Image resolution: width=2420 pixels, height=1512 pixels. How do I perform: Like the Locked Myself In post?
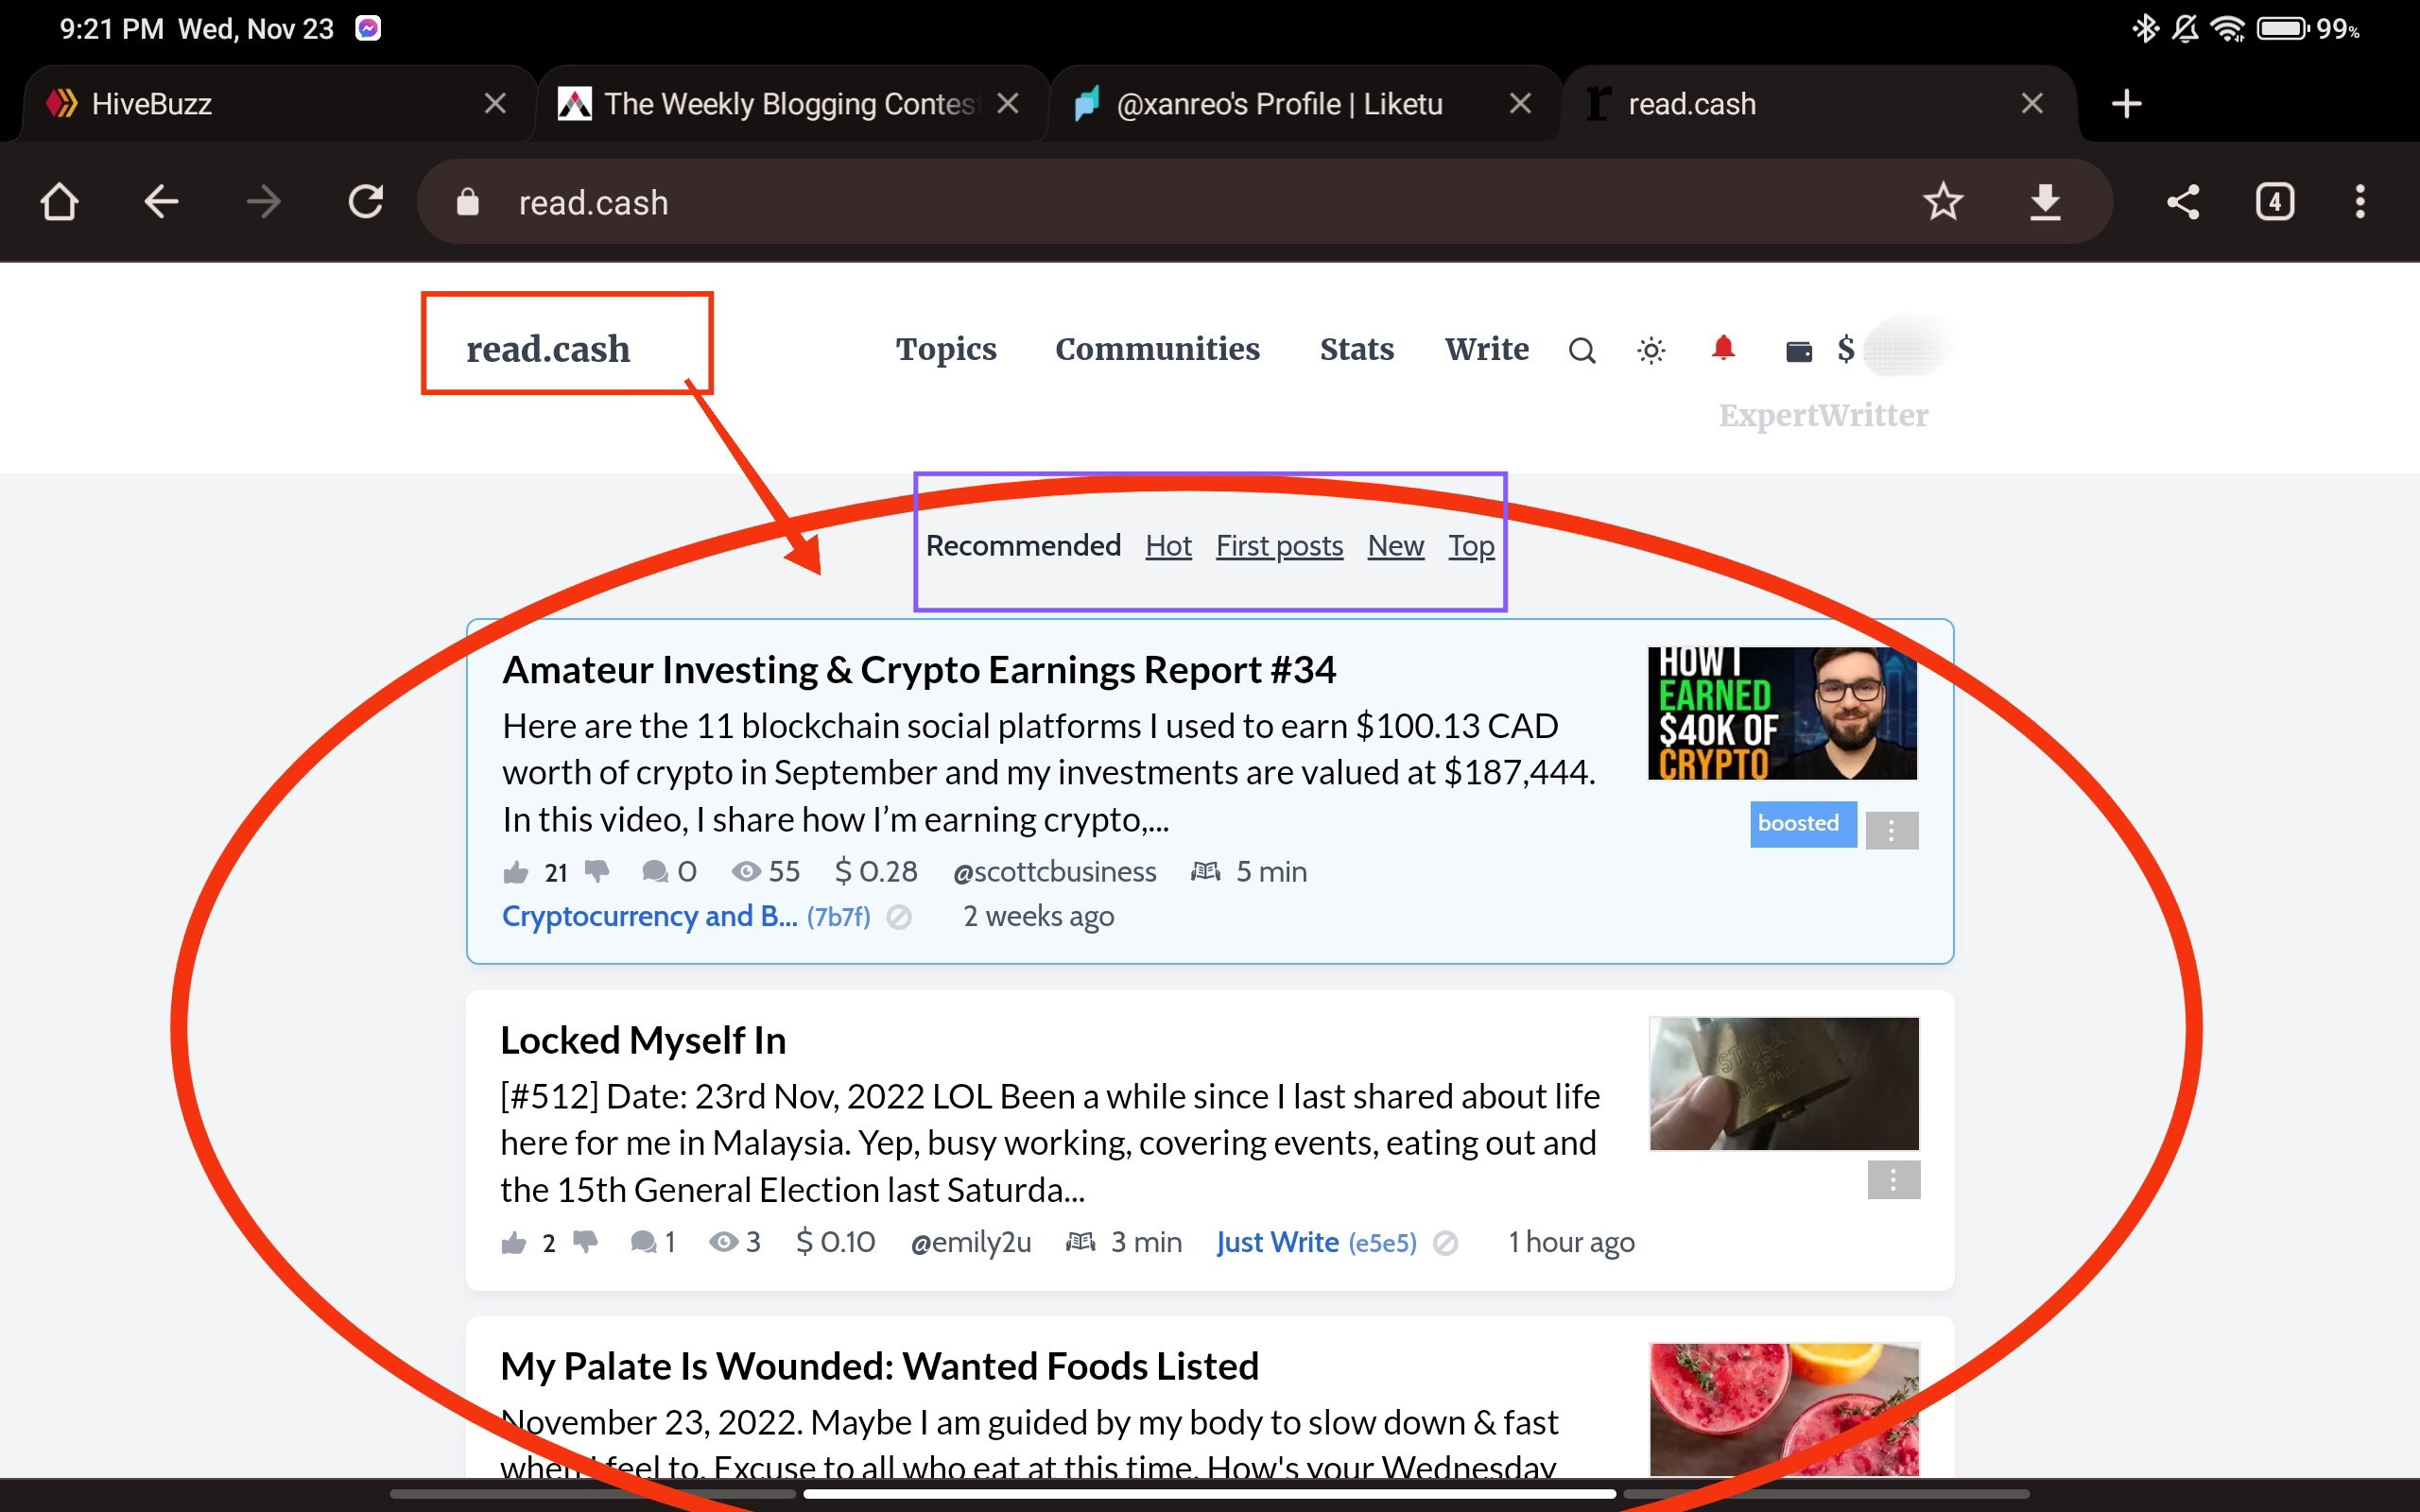tap(513, 1242)
